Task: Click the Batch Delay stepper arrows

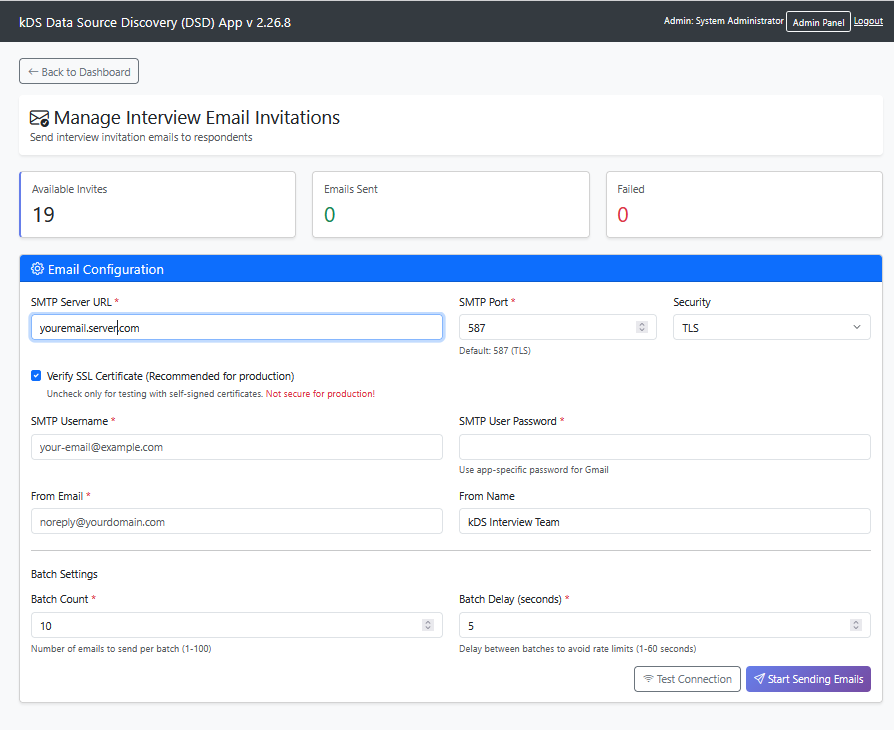Action: [x=855, y=625]
